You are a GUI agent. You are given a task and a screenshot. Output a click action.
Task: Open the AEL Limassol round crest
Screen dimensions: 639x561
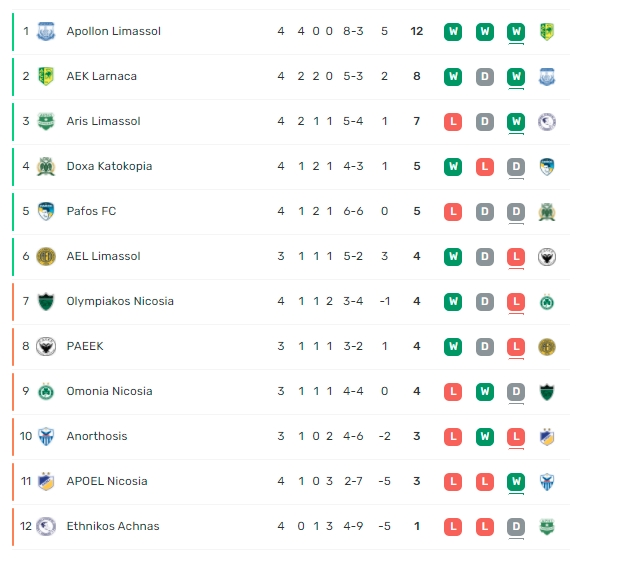click(46, 256)
